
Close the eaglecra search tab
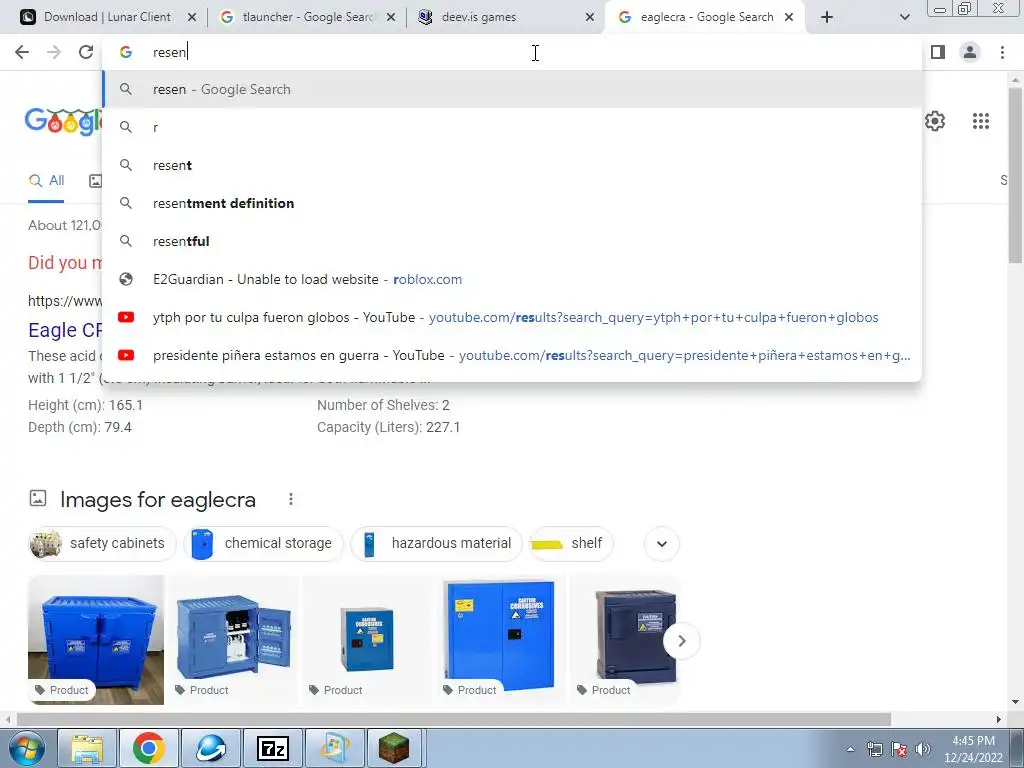pyautogui.click(x=789, y=17)
